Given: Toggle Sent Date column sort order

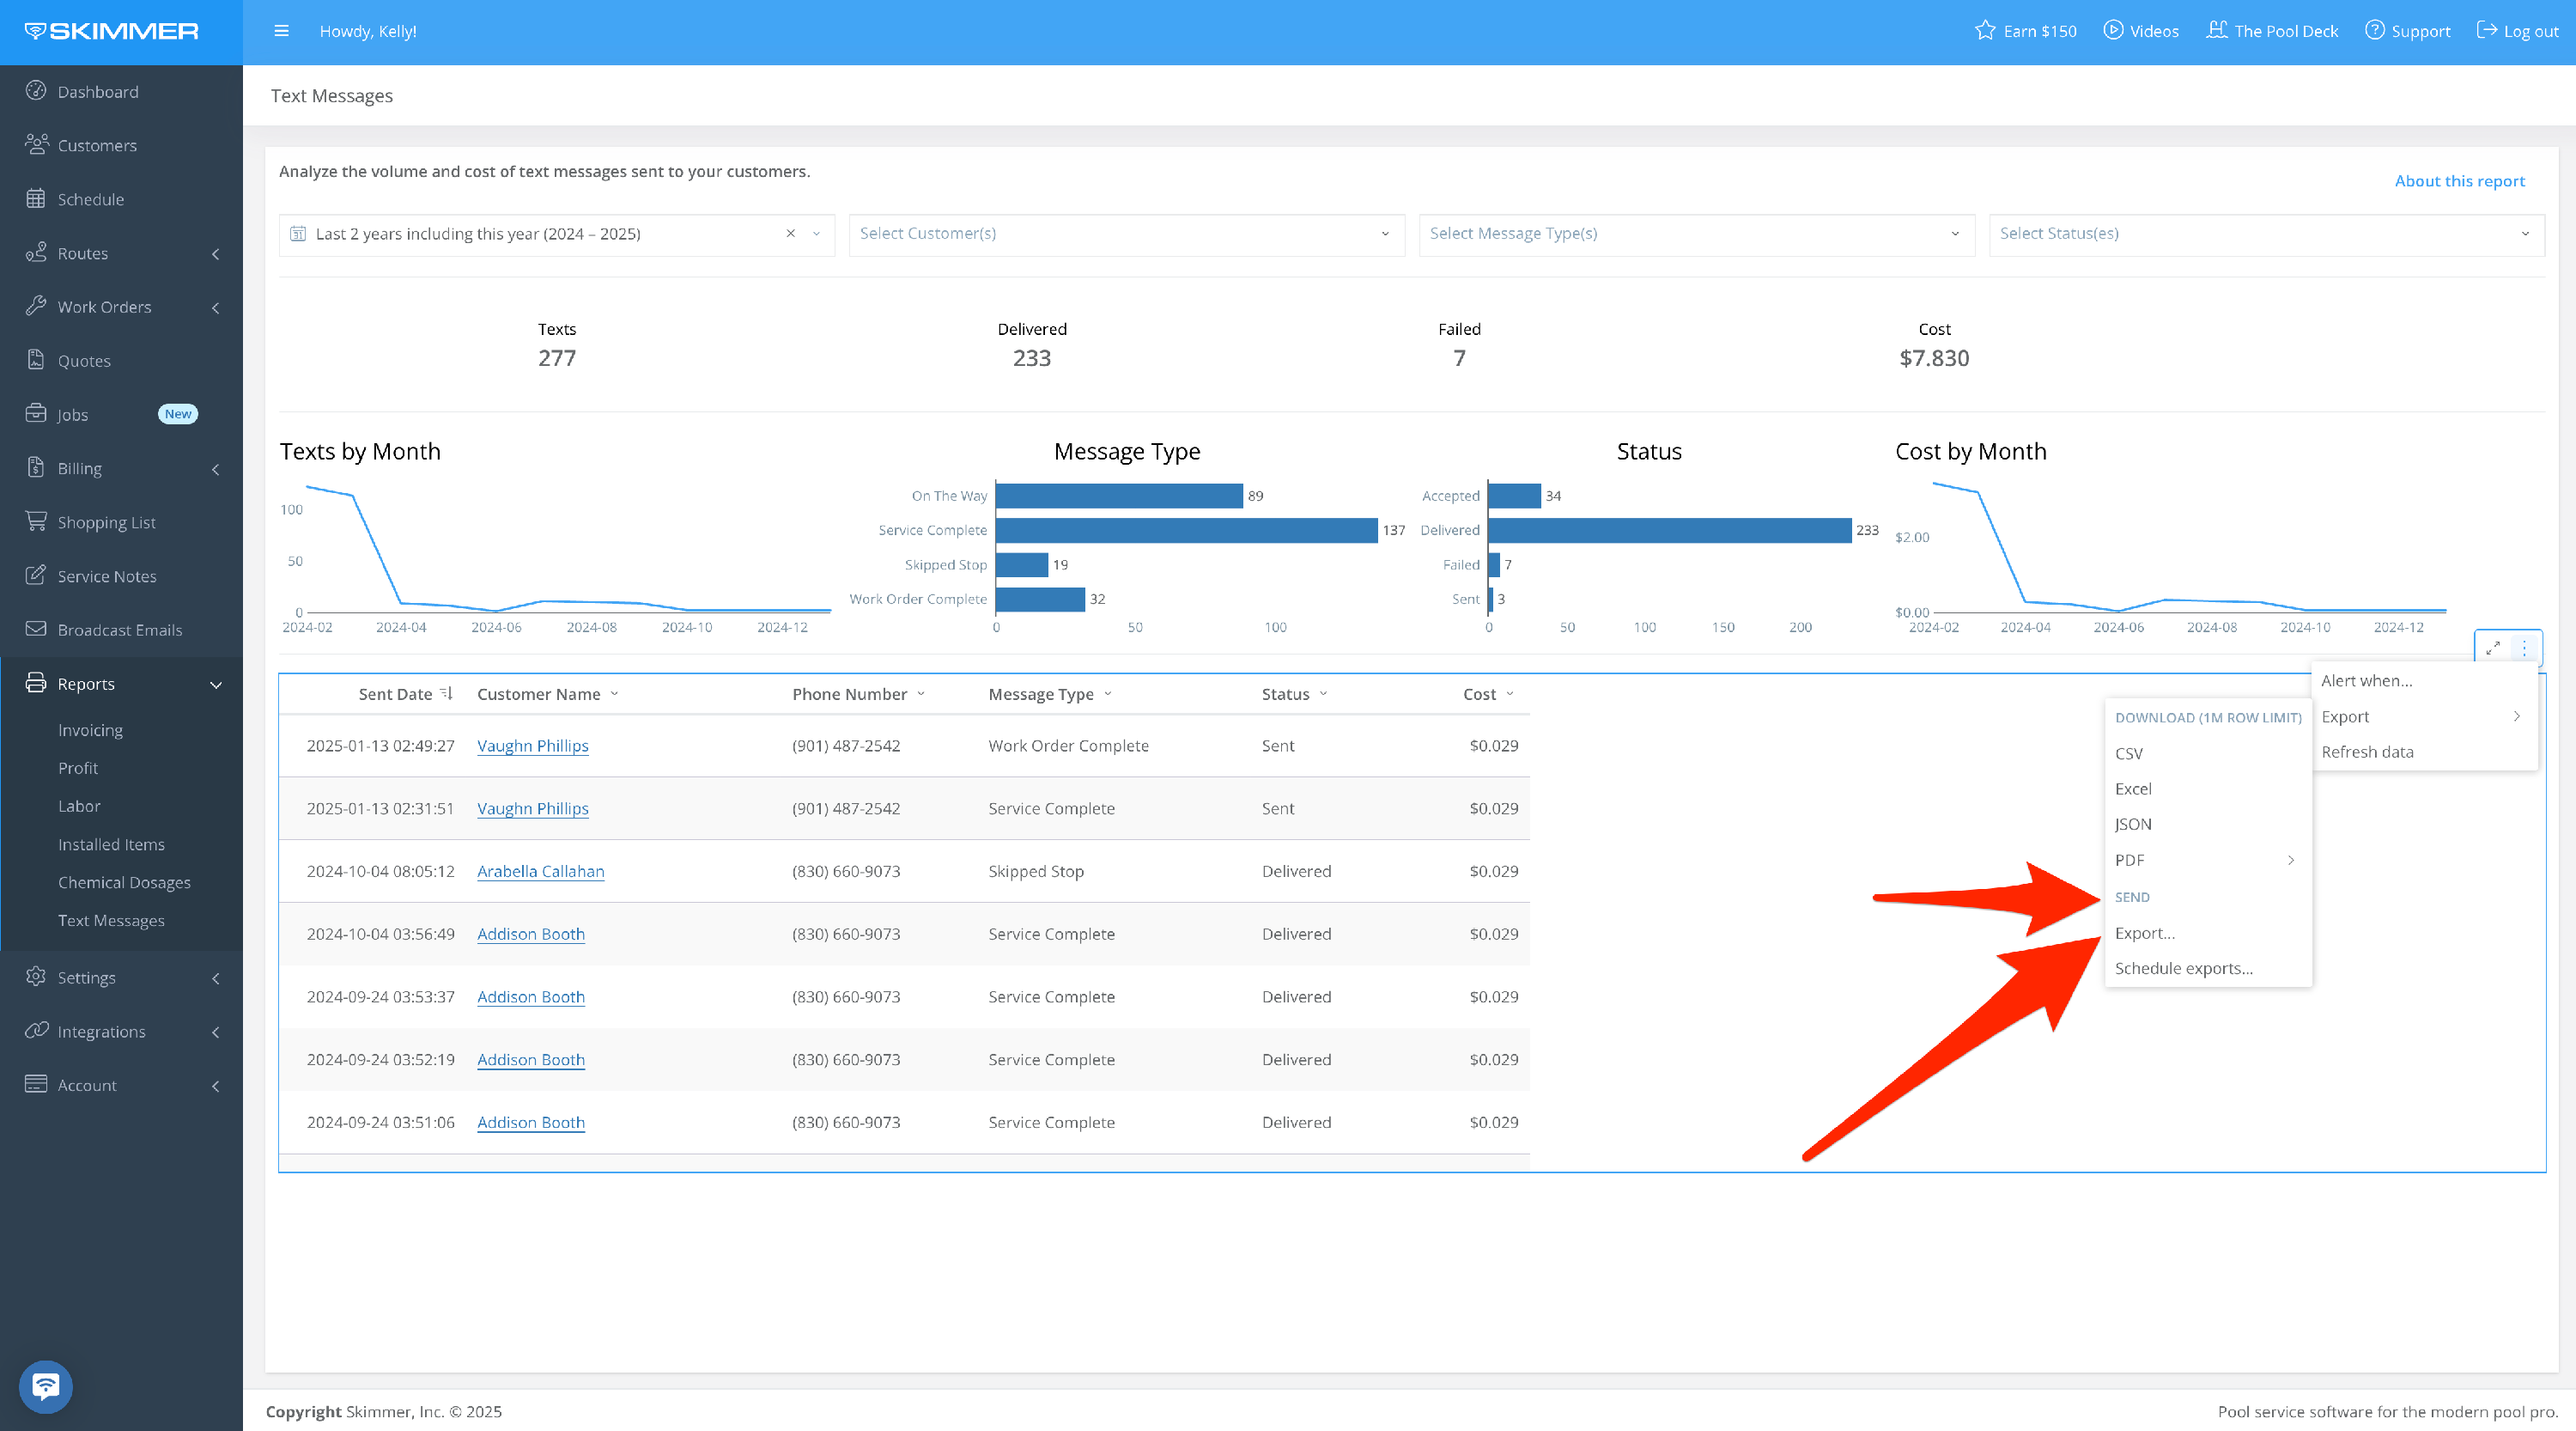Looking at the screenshot, I should point(446,694).
